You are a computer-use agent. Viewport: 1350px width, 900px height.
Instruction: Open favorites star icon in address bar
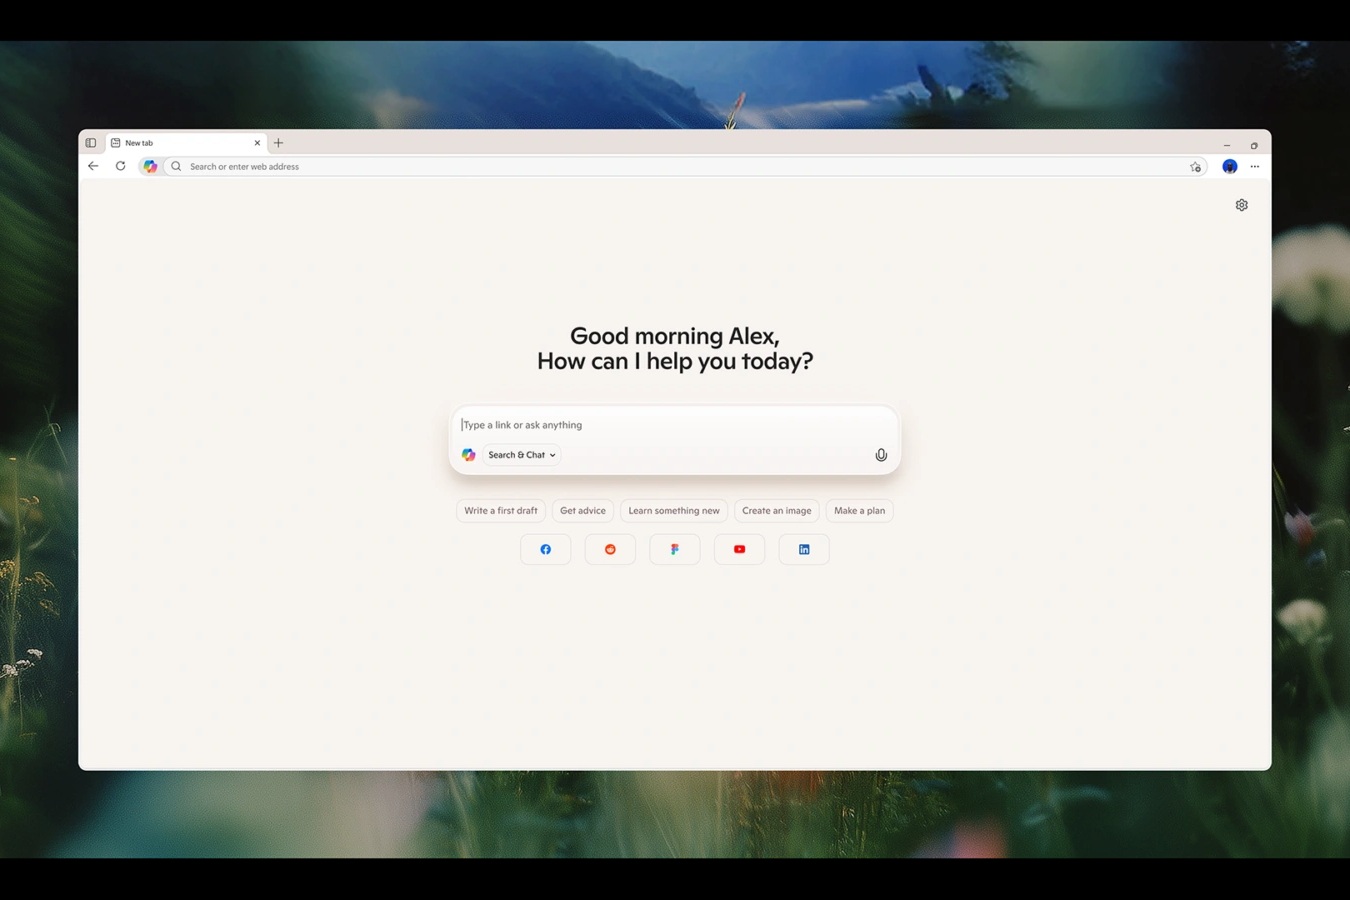tap(1195, 167)
